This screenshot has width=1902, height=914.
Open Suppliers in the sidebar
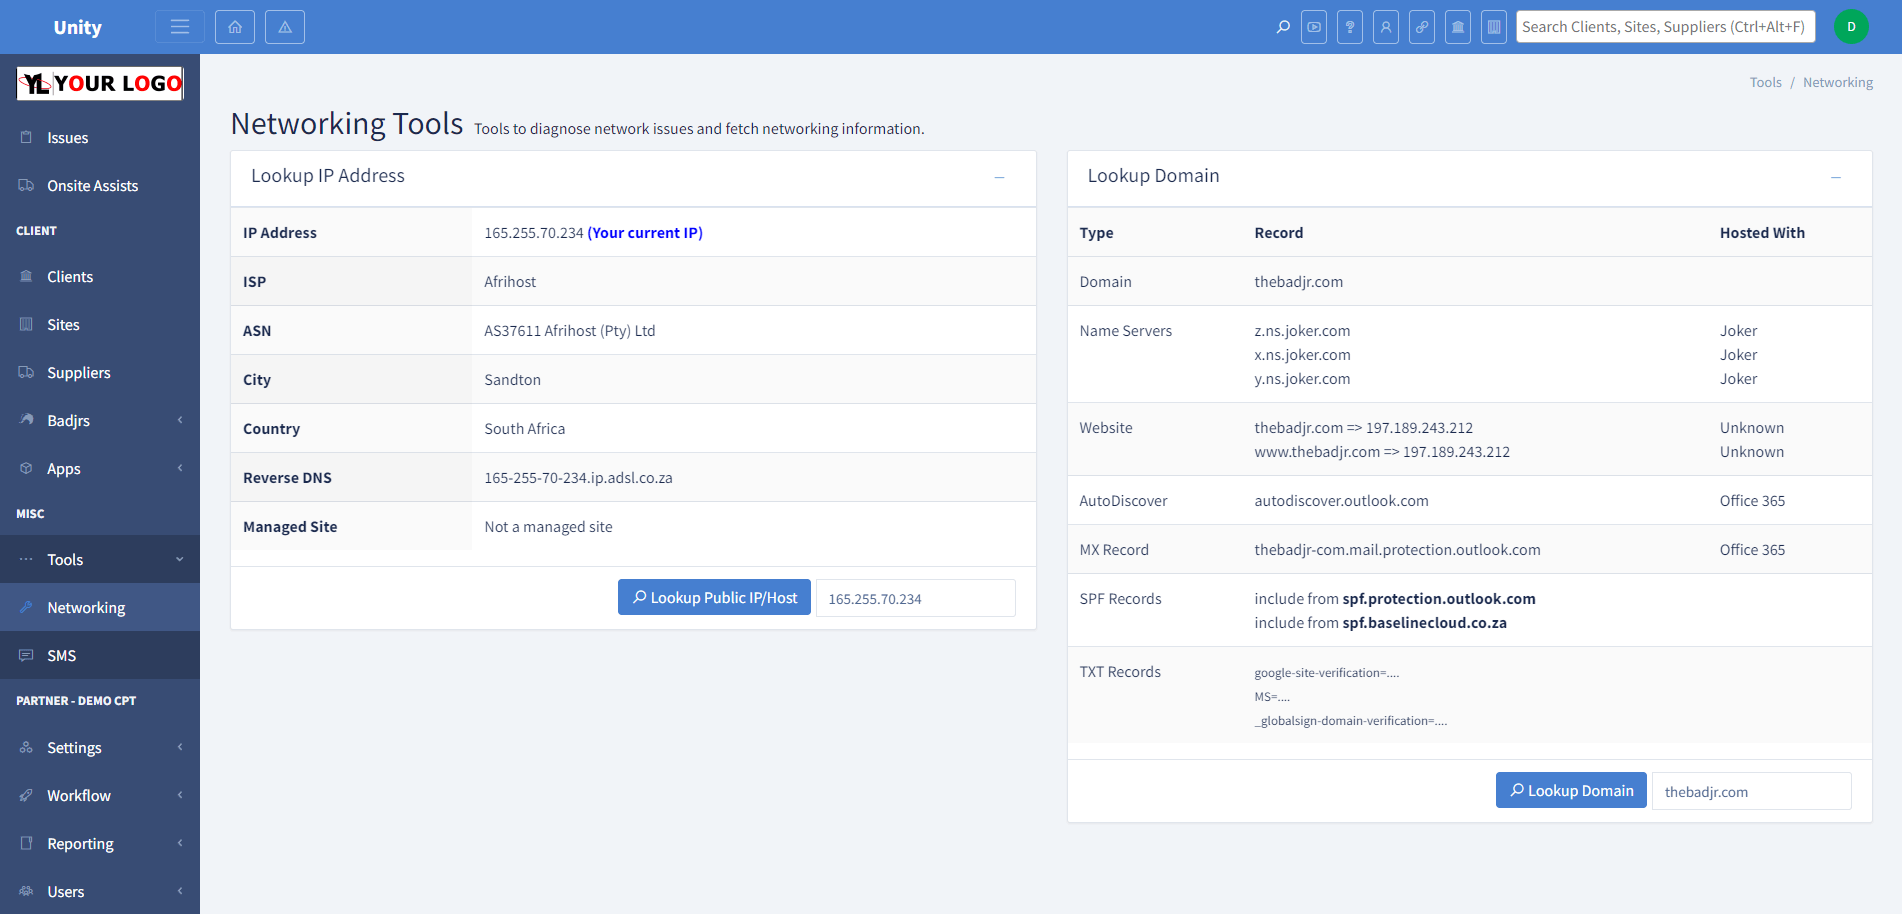pos(100,373)
